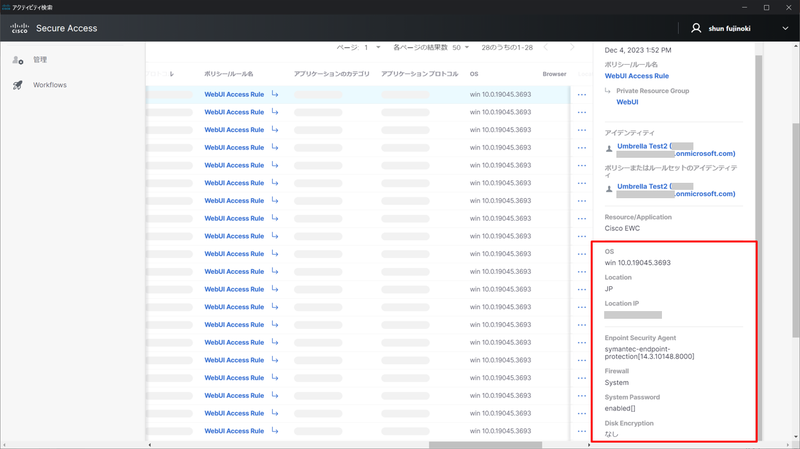800x449 pixels.
Task: Click the left arrow of the horizontal scrollbar
Action: (149, 445)
